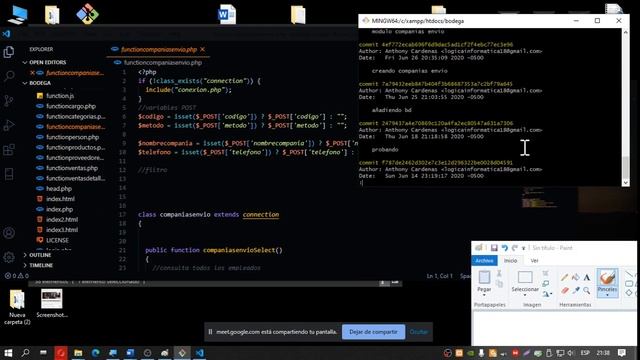Close the functioncompaniasenvio.php editor tab

tap(202, 49)
